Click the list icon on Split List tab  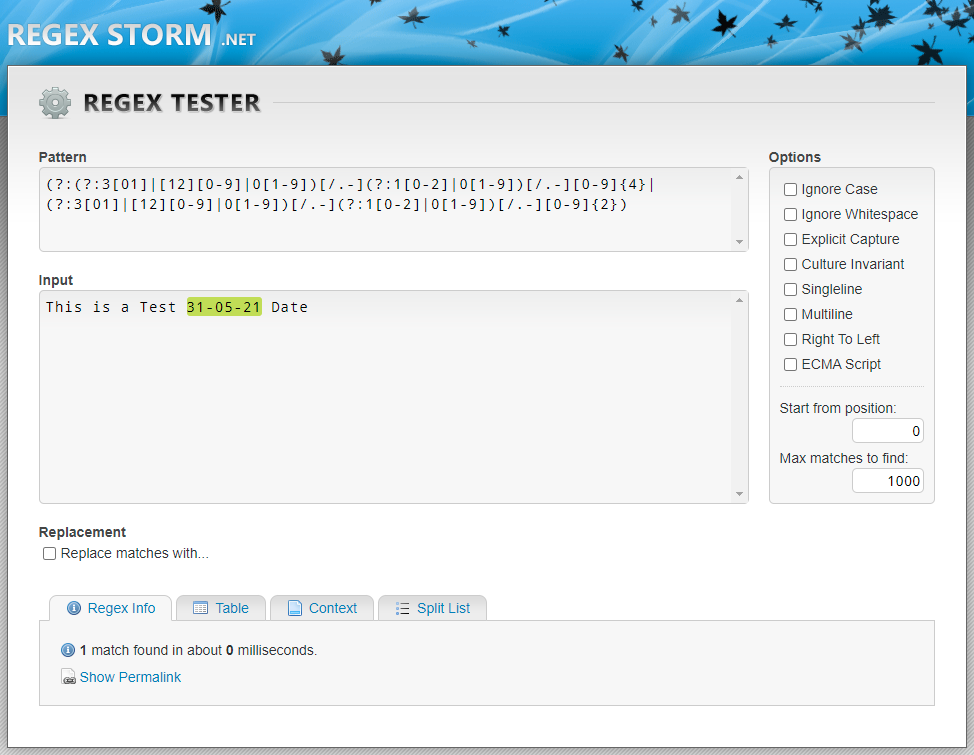click(402, 608)
